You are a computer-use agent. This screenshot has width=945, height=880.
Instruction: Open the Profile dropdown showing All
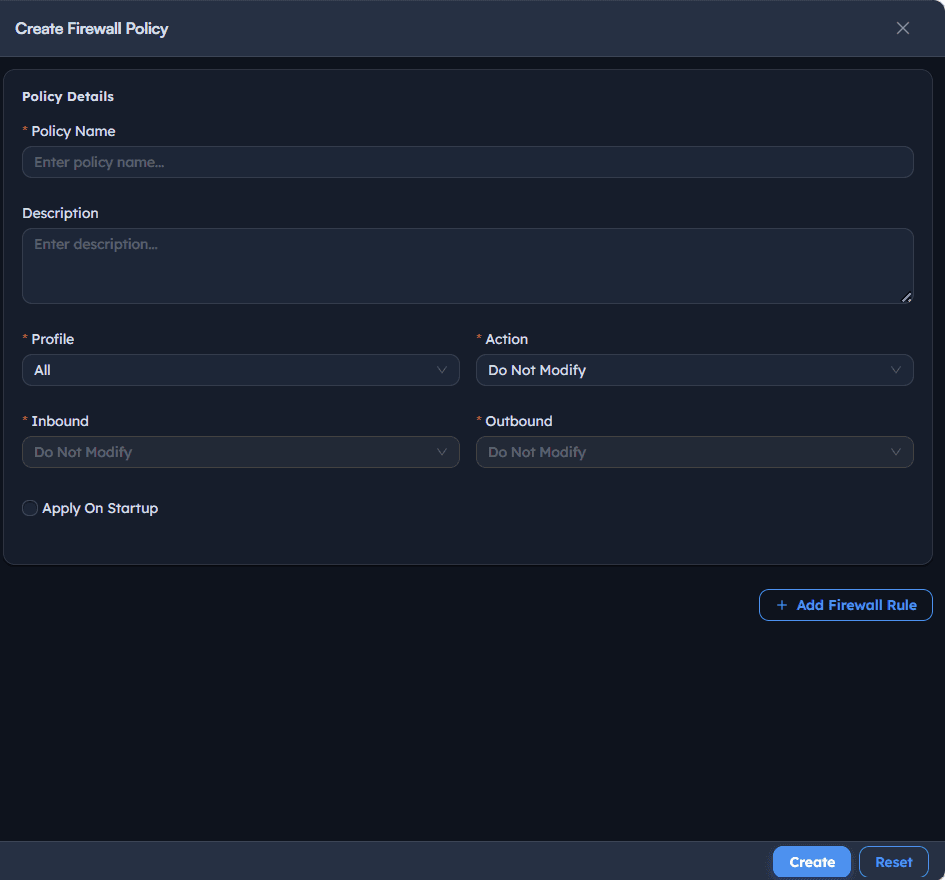pos(240,370)
